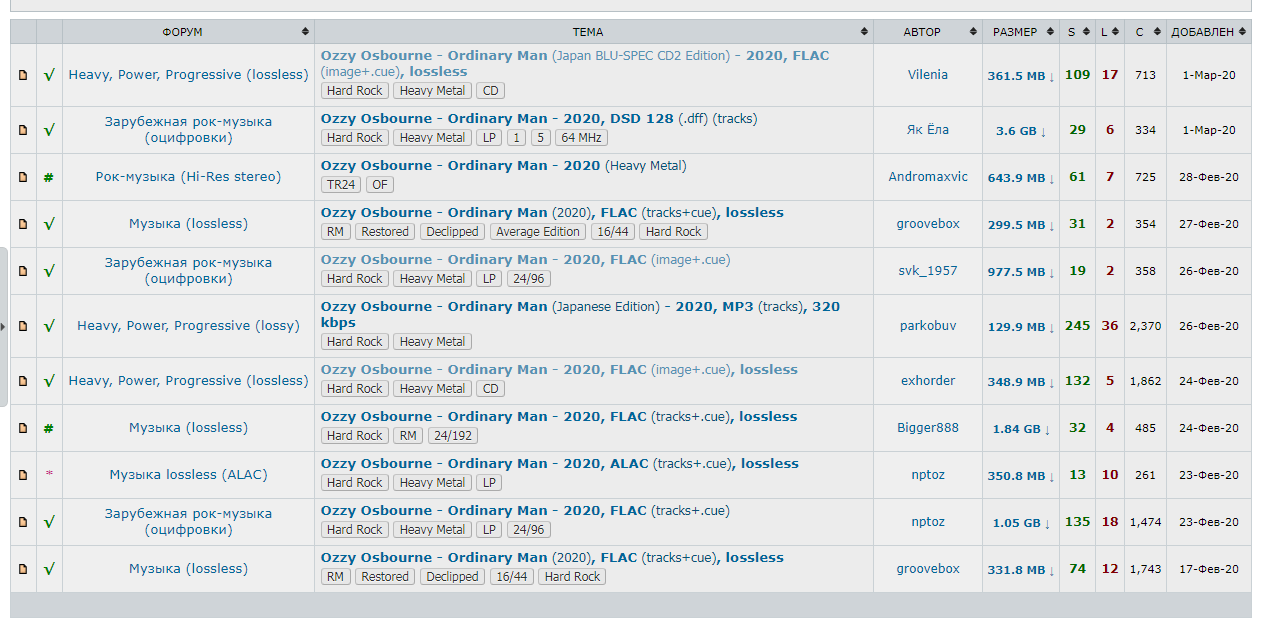The width and height of the screenshot is (1262, 640).
Task: Open the Рок-музыка (Hi-Res stereo) forum
Action: pyautogui.click(x=188, y=177)
